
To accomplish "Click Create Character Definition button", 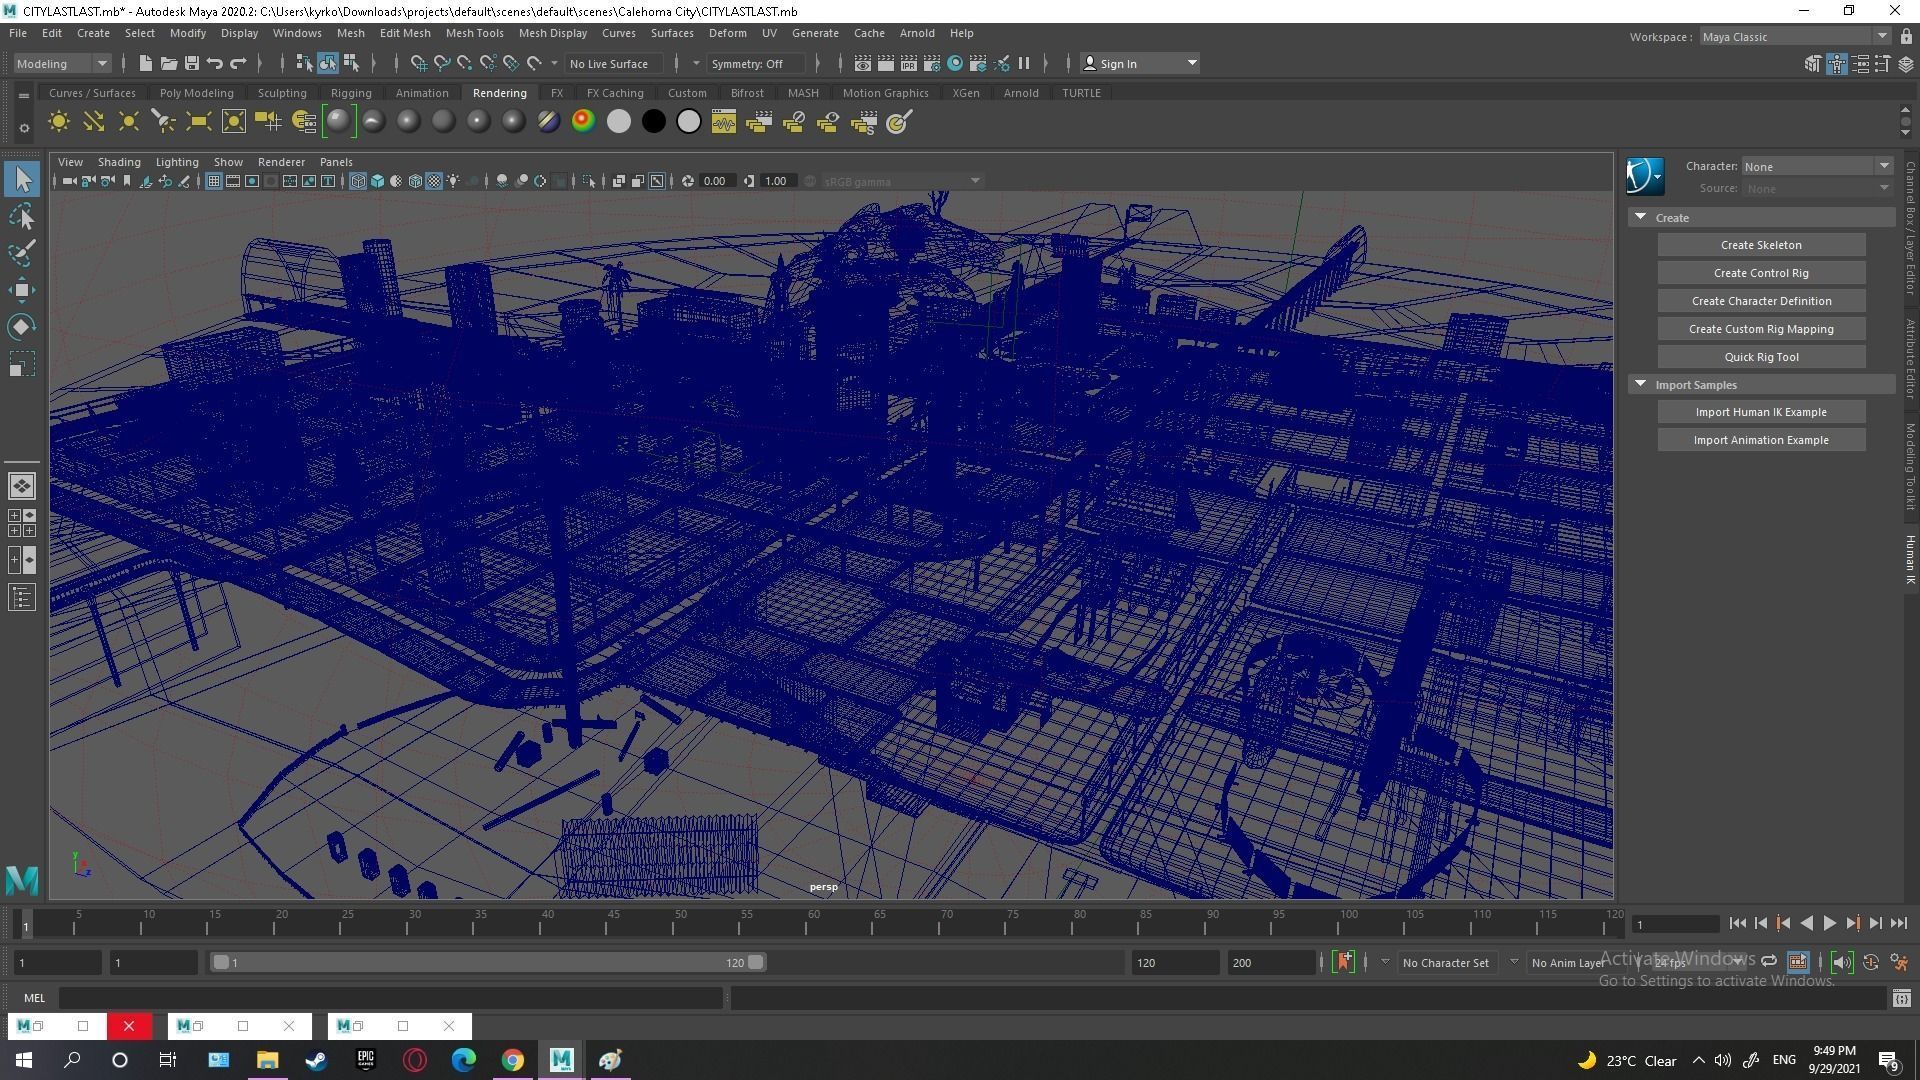I will pos(1761,301).
